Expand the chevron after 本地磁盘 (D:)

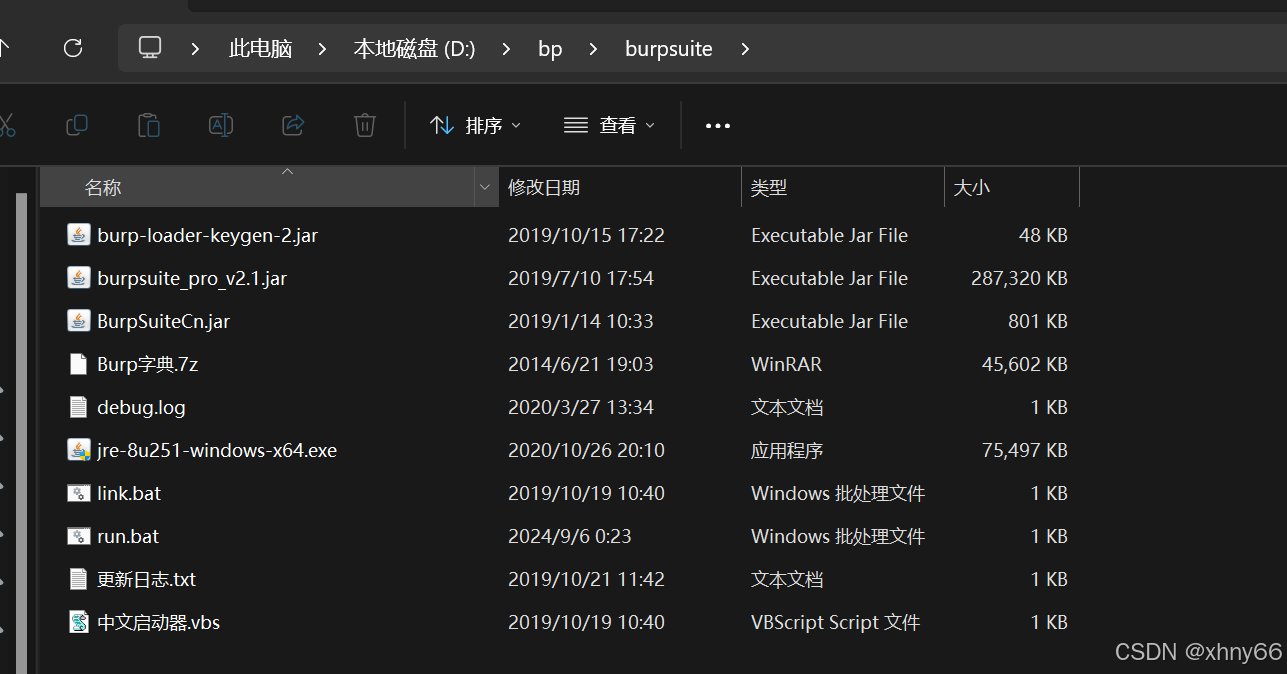(506, 48)
